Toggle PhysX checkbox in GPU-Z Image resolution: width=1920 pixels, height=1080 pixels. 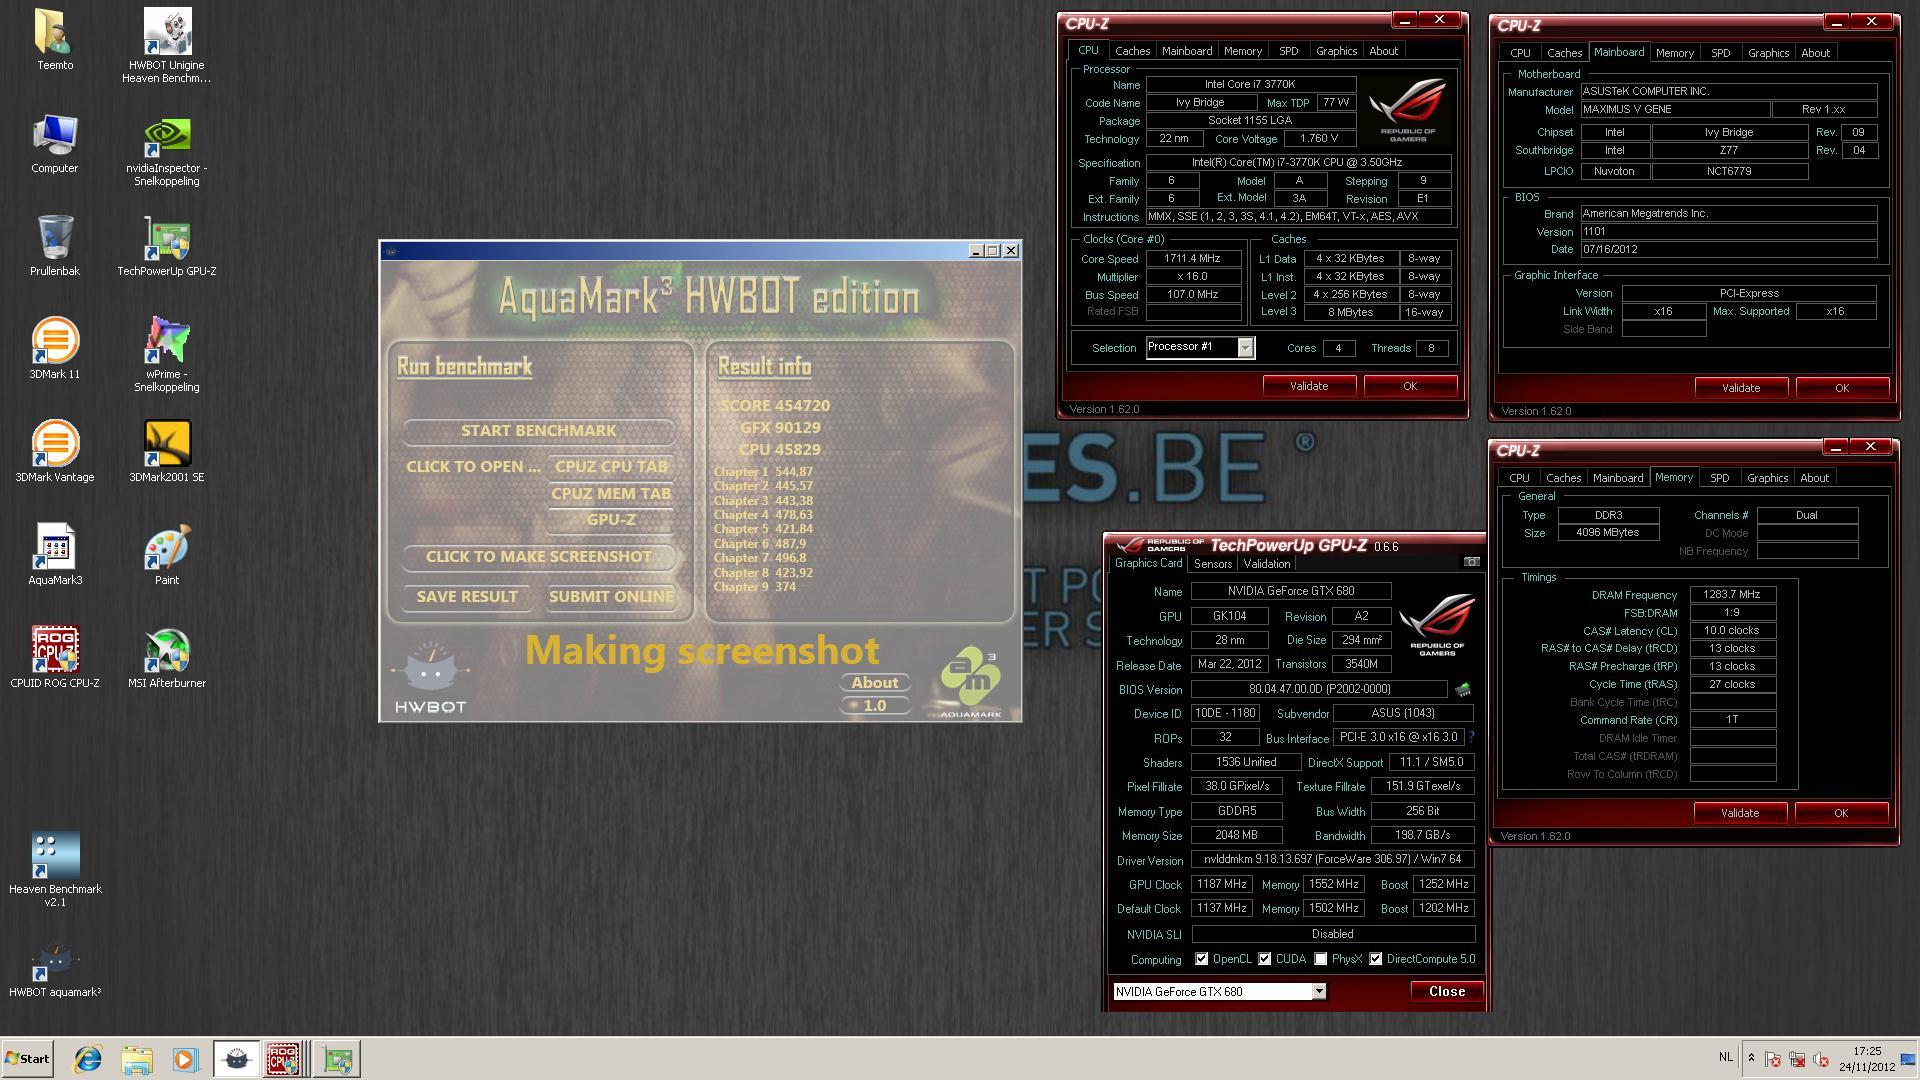1320,959
